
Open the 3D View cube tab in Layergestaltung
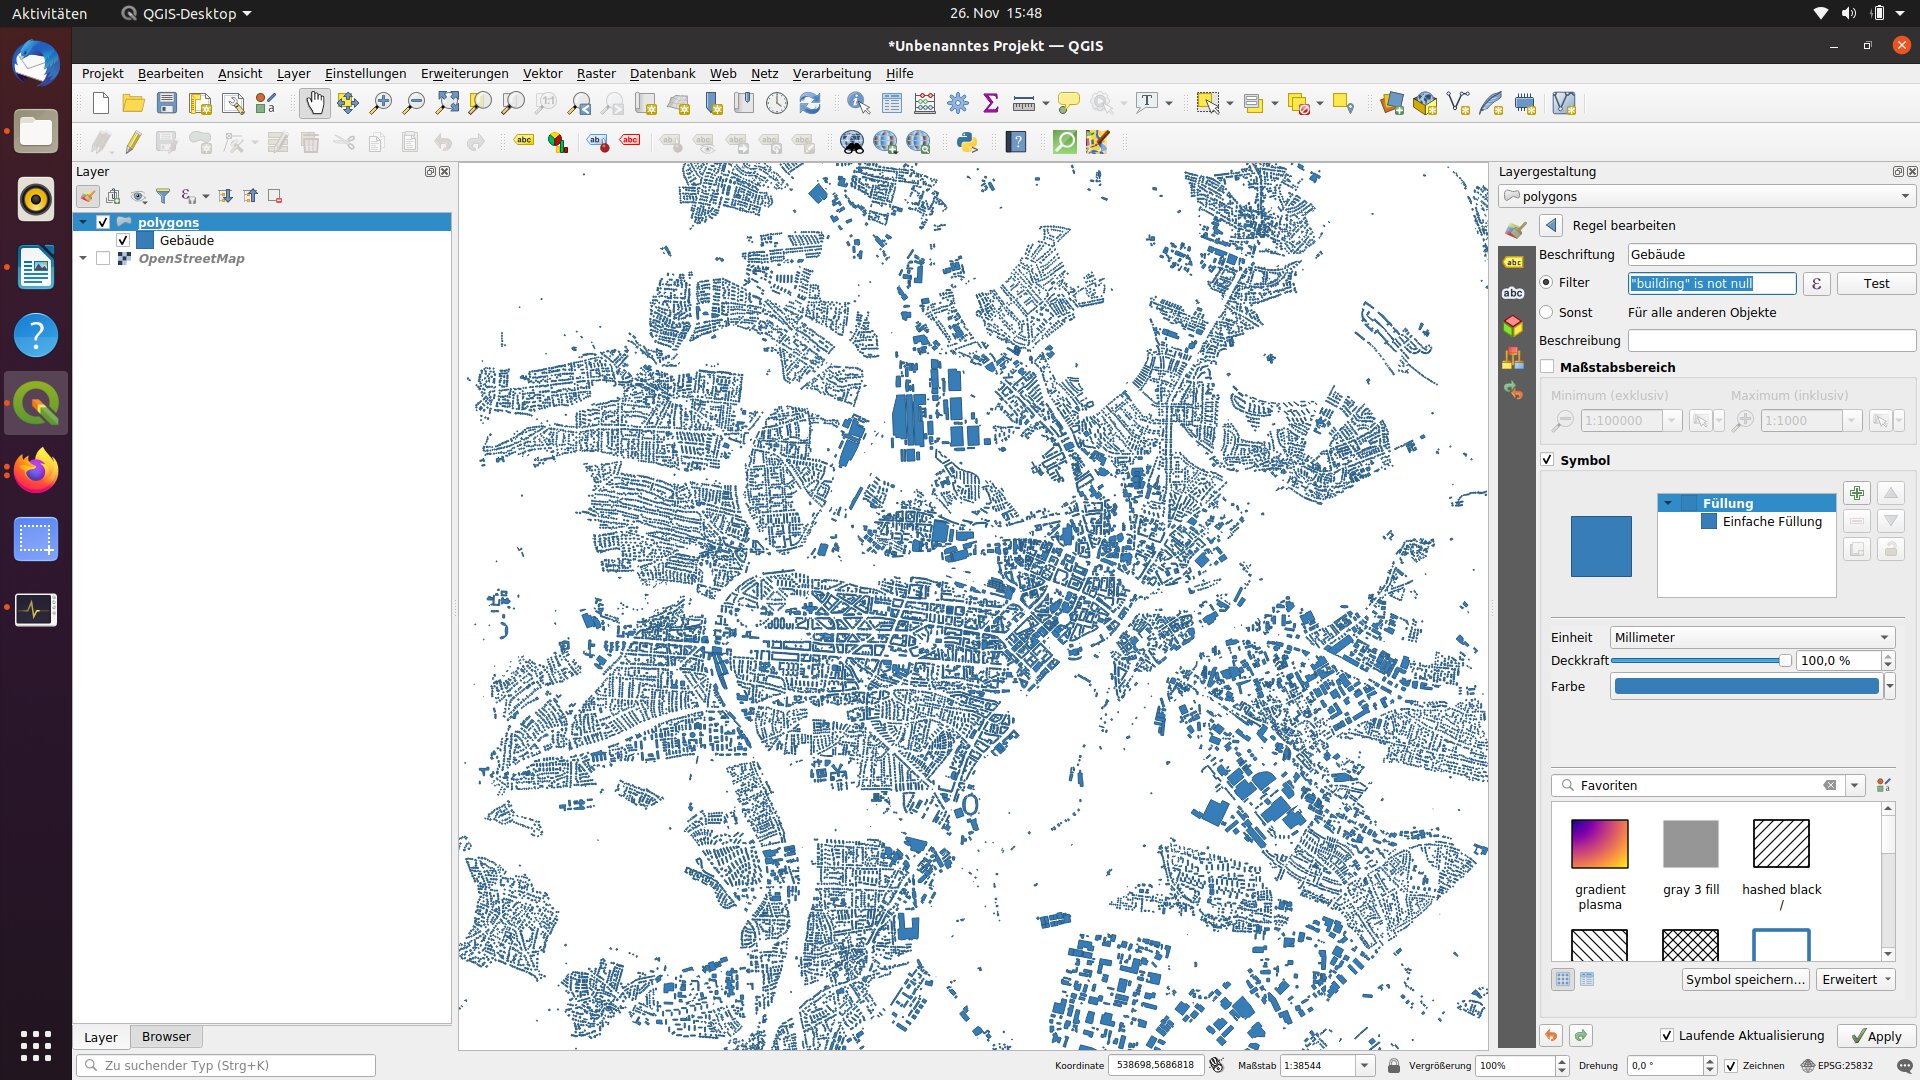[x=1513, y=325]
